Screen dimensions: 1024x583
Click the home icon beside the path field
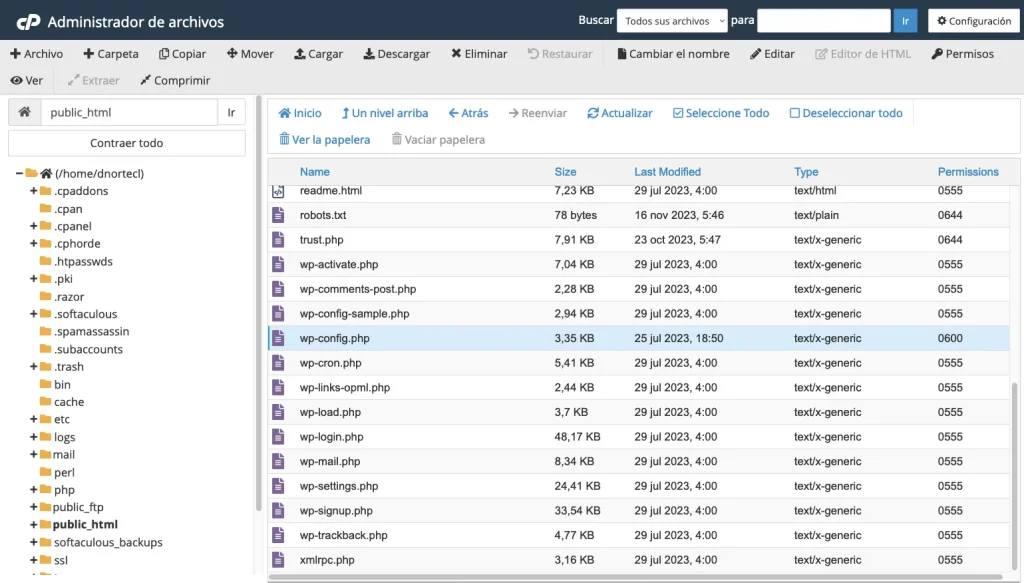click(x=24, y=112)
